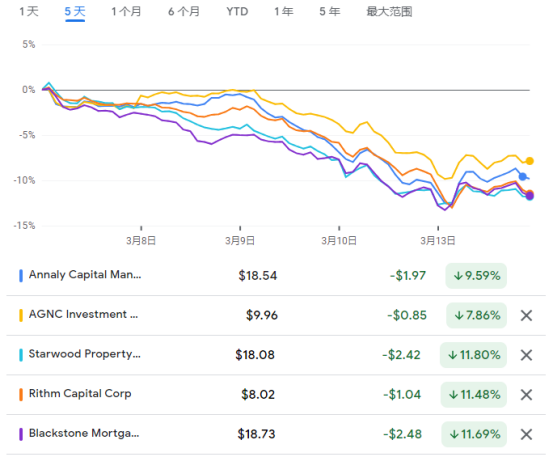Open AGNC Investment stock name
The width and height of the screenshot is (554, 458).
[83, 314]
